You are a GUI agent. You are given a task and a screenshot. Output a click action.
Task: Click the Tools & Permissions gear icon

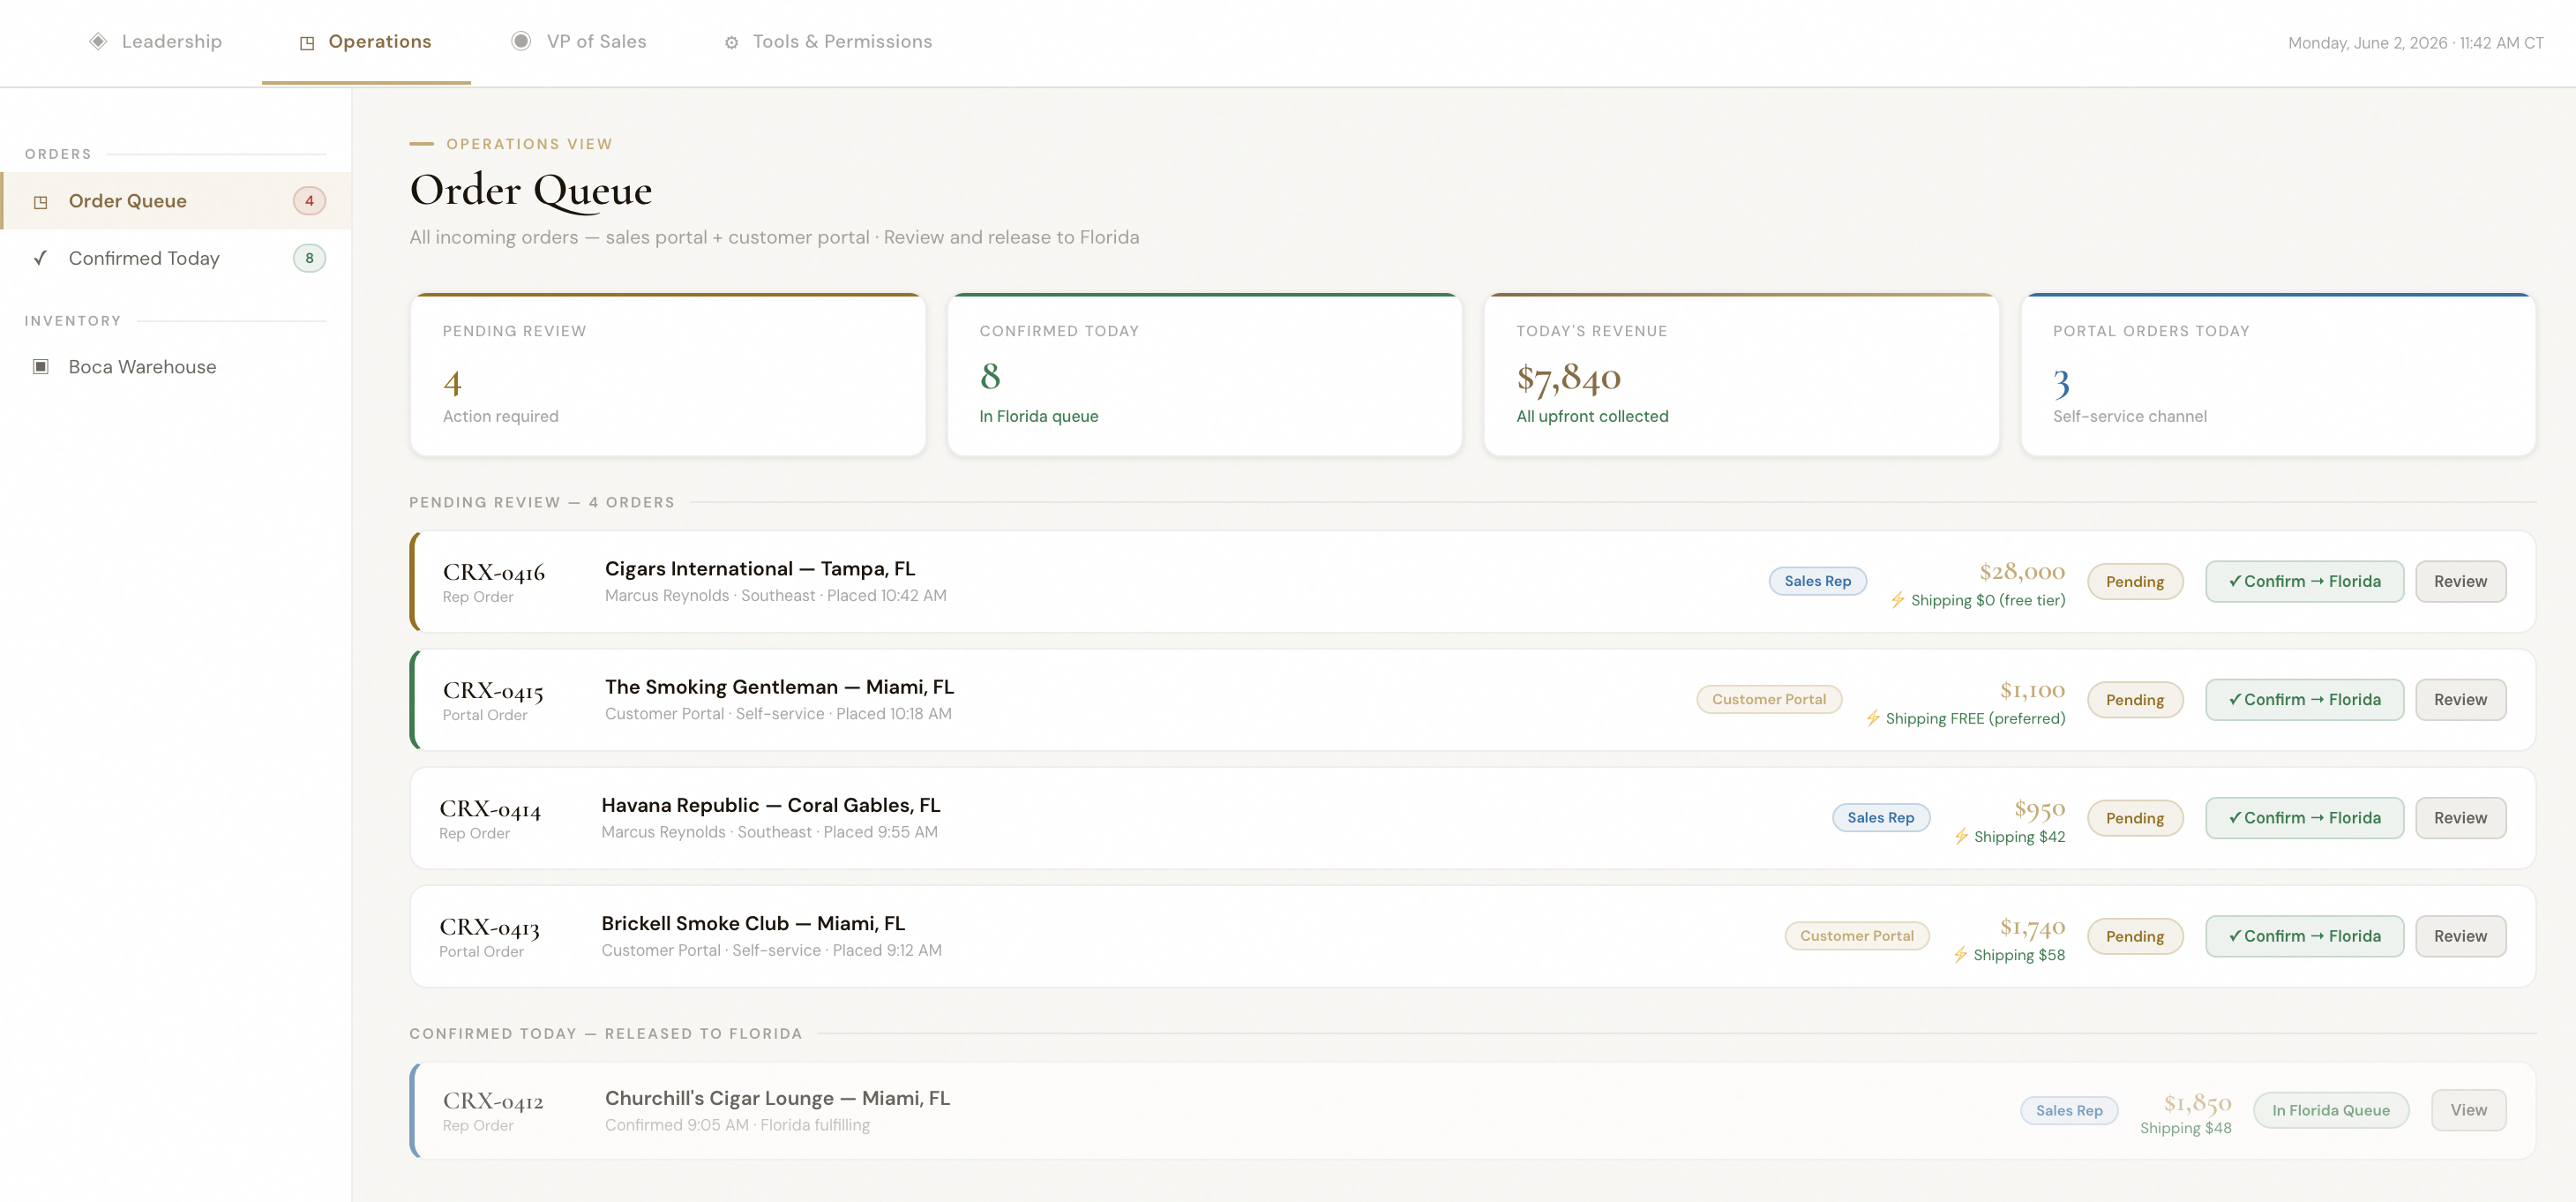(x=732, y=42)
